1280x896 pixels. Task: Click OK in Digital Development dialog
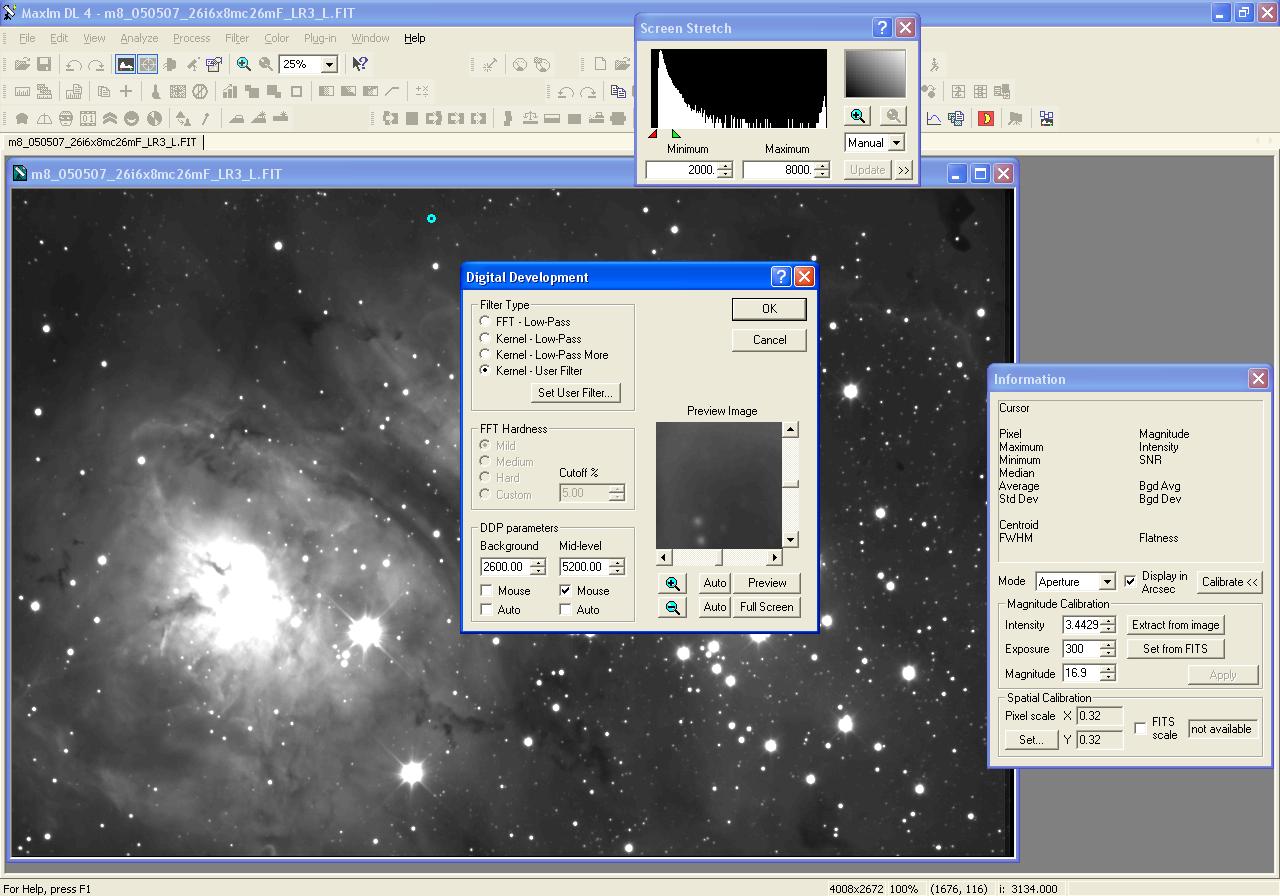point(769,309)
